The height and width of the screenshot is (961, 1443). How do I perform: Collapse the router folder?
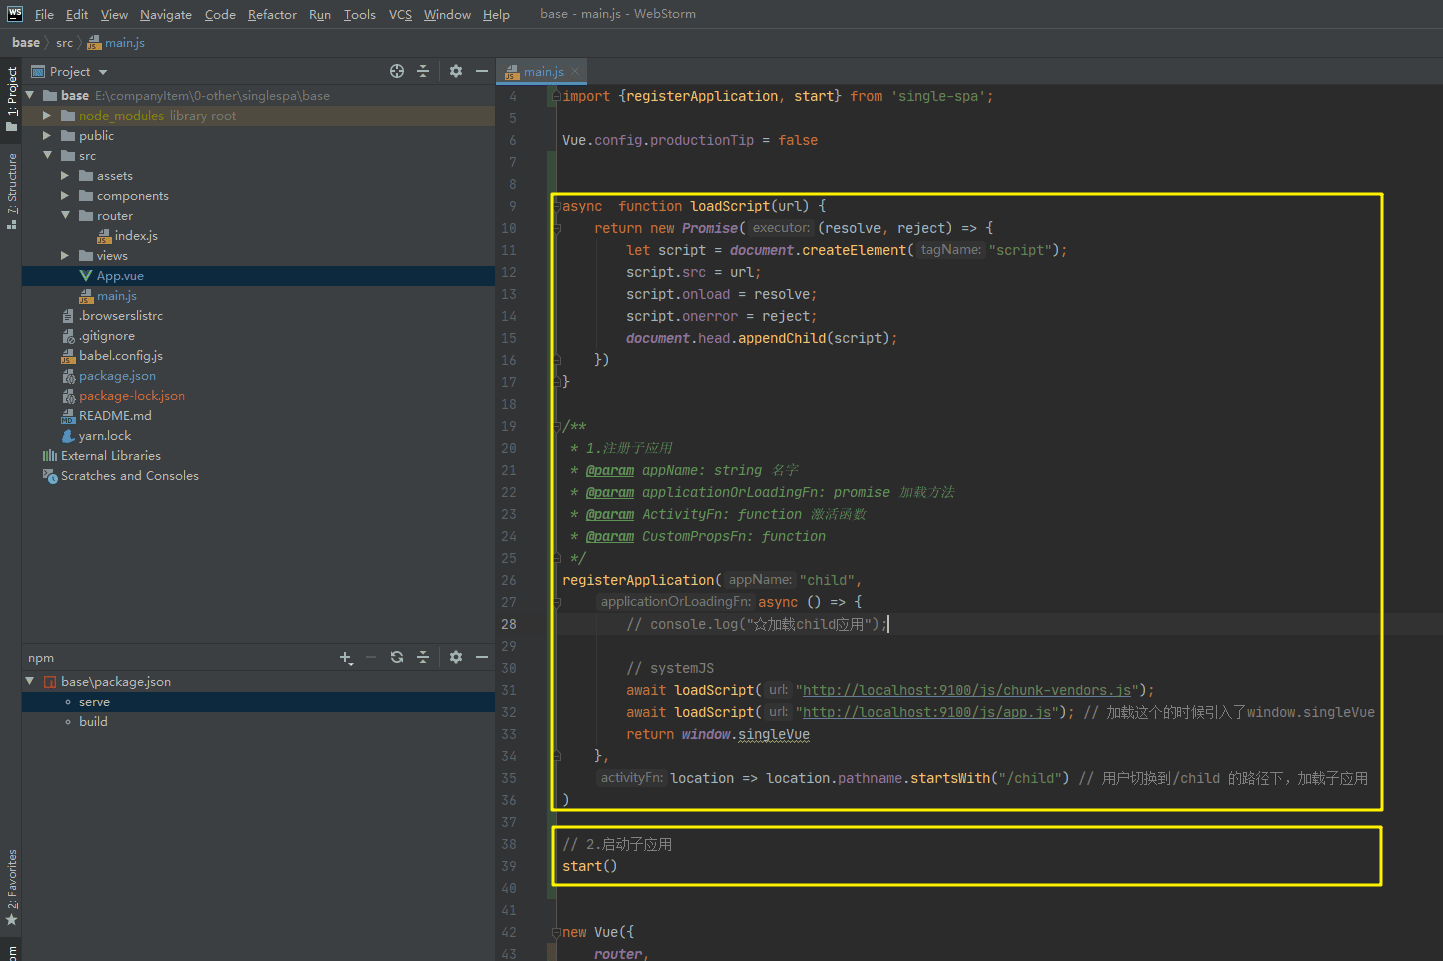[x=65, y=216]
